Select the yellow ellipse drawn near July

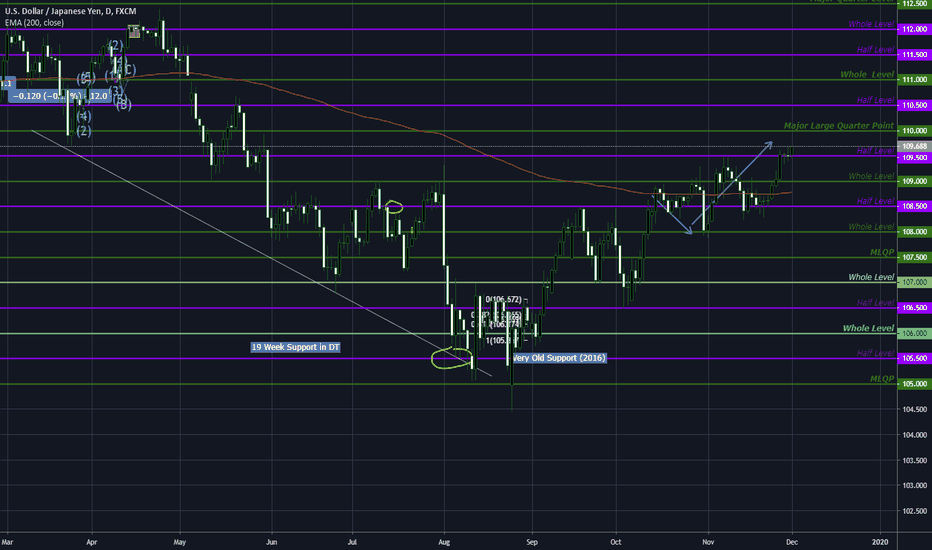(x=393, y=207)
